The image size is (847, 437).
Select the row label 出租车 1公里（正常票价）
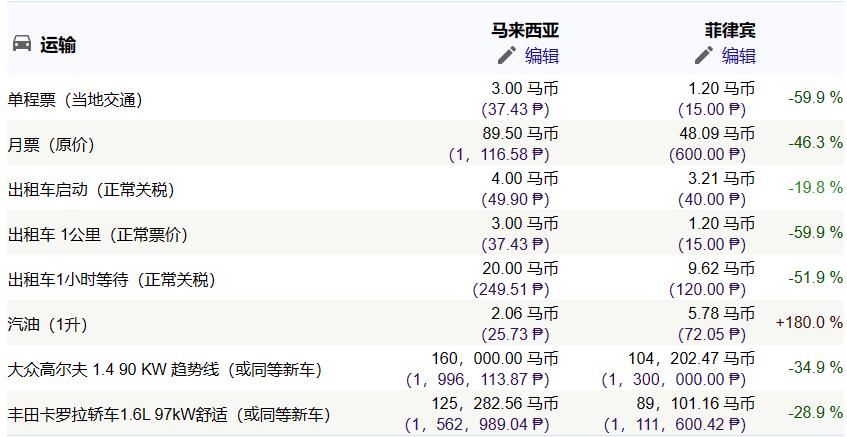pos(98,235)
